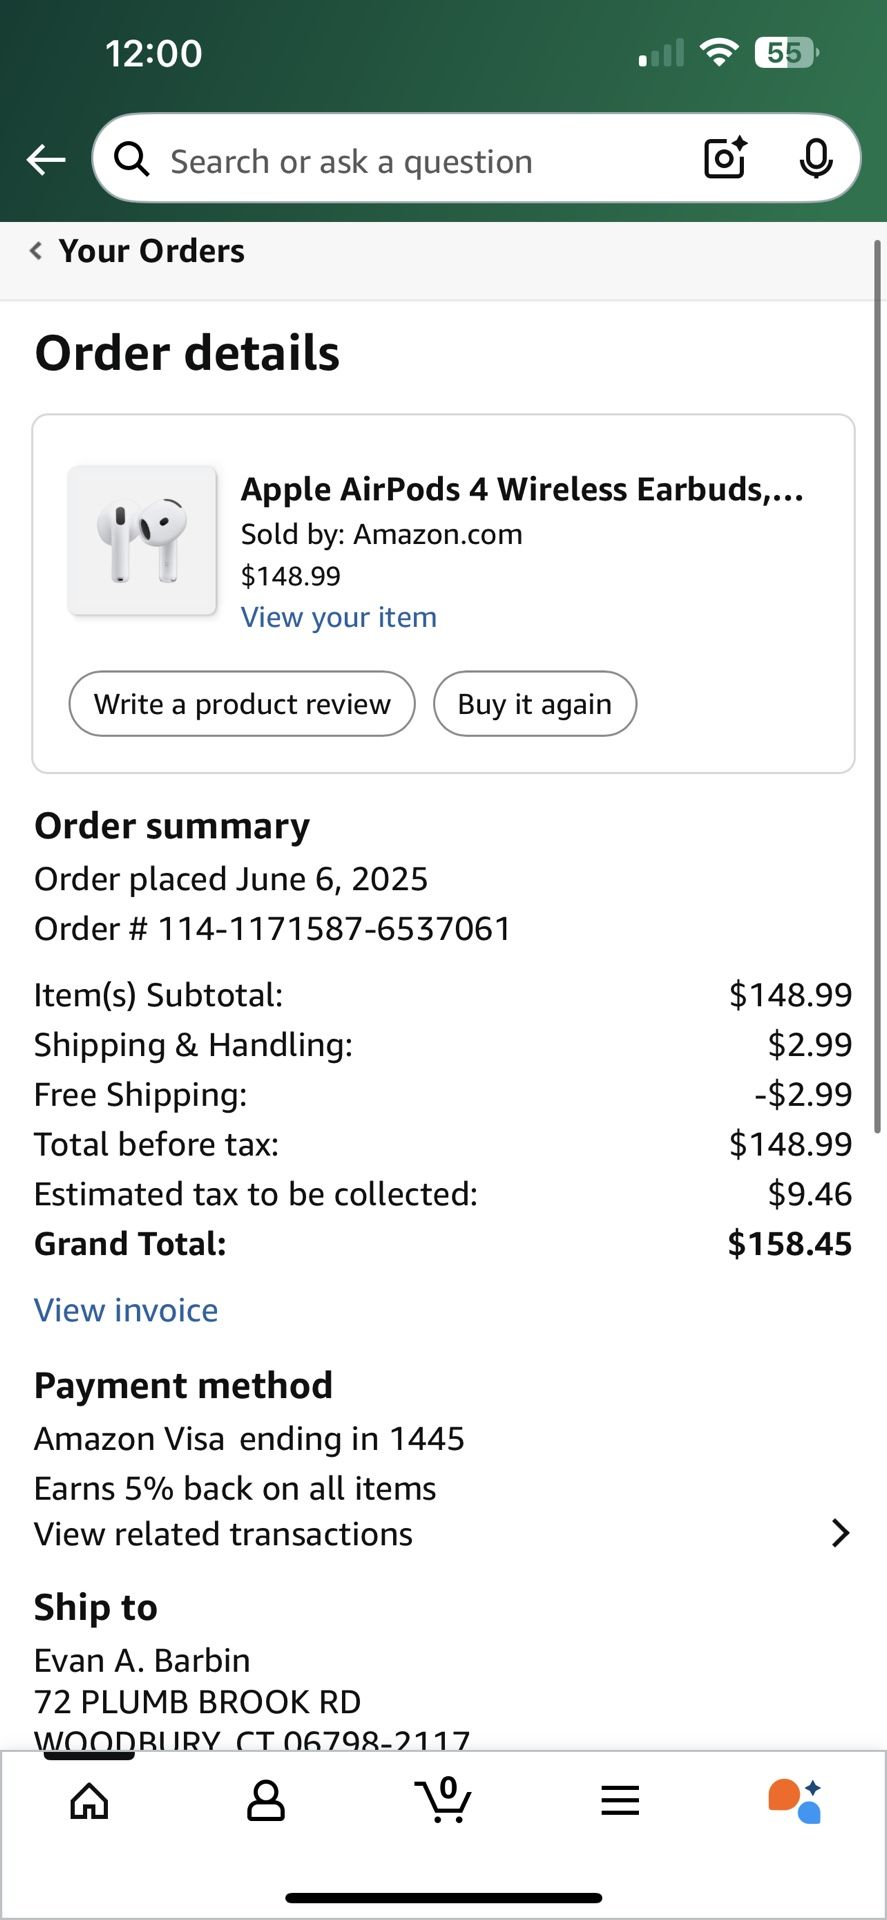Open the hamburger menu in bottom bar
The image size is (887, 1920).
[x=620, y=1800]
